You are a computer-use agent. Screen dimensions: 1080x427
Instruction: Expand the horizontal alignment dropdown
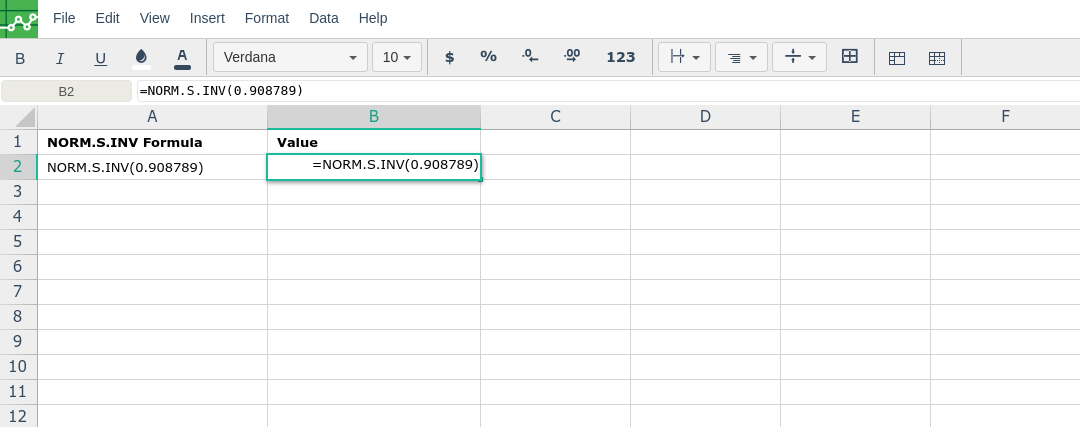(x=742, y=57)
